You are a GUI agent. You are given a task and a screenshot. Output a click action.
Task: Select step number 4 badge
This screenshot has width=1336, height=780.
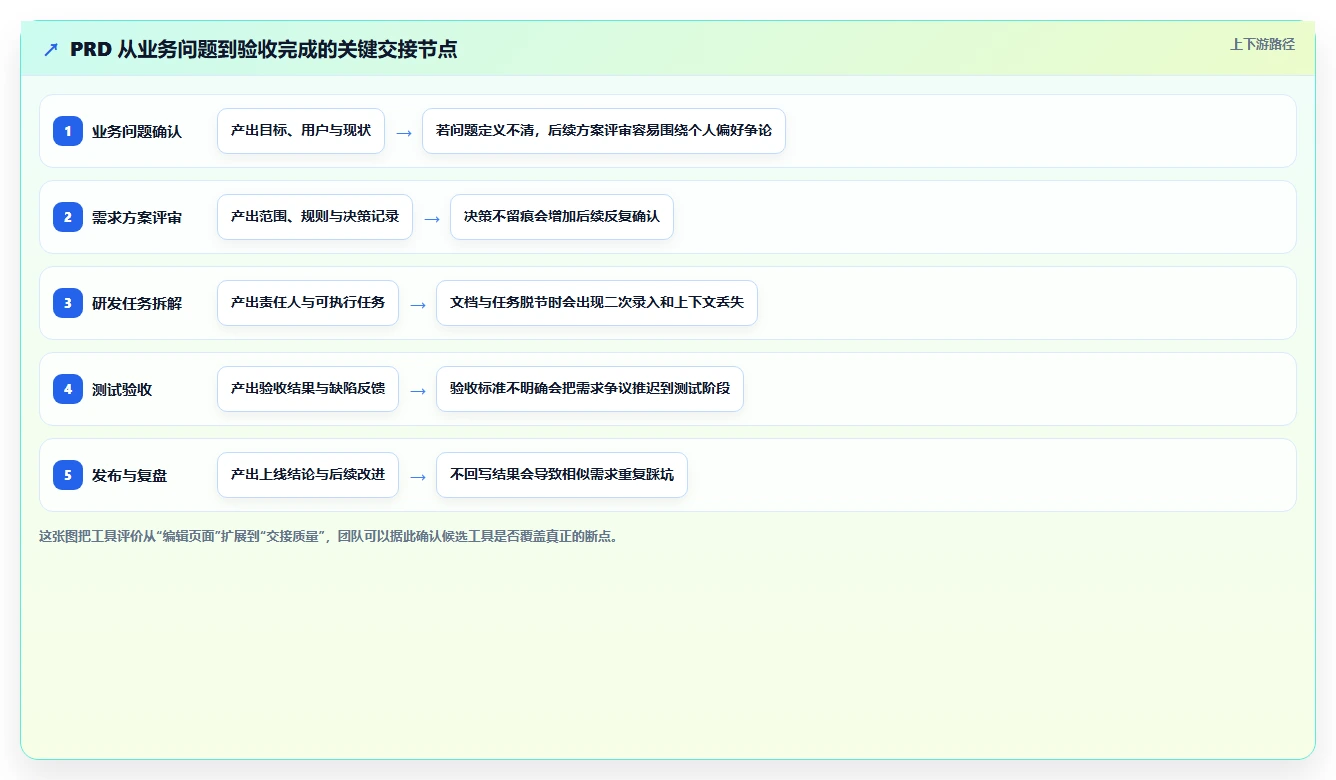tap(68, 389)
